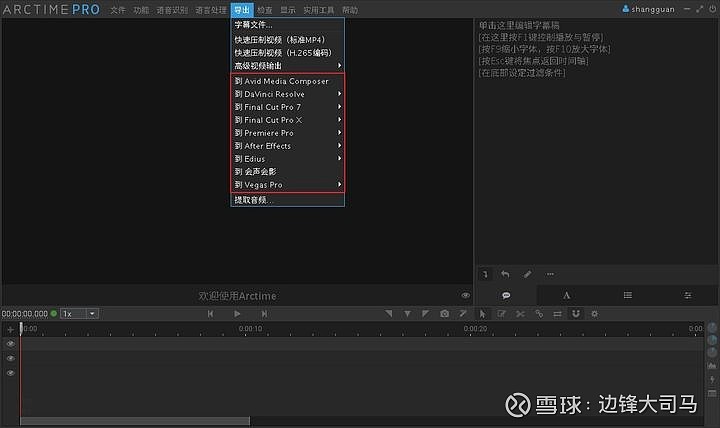This screenshot has height=428, width=720.
Task: Expand the Edius export submenu
Action: [339, 158]
